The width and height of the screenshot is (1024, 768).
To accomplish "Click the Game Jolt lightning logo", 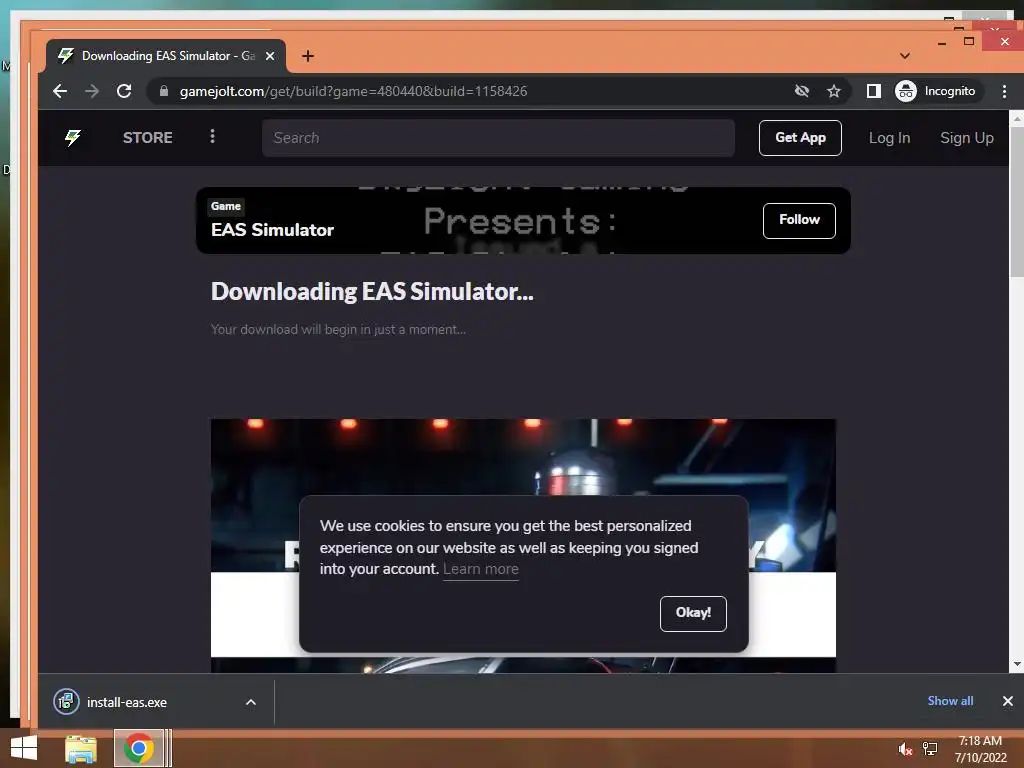I will 73,138.
